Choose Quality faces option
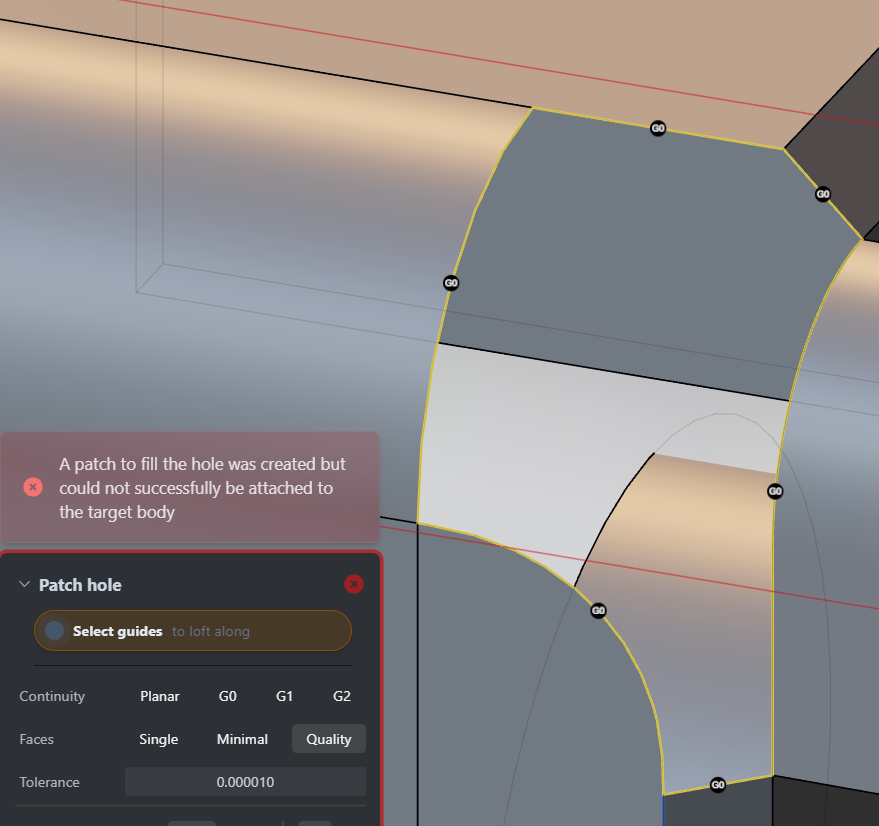The width and height of the screenshot is (879, 826). pyautogui.click(x=329, y=739)
